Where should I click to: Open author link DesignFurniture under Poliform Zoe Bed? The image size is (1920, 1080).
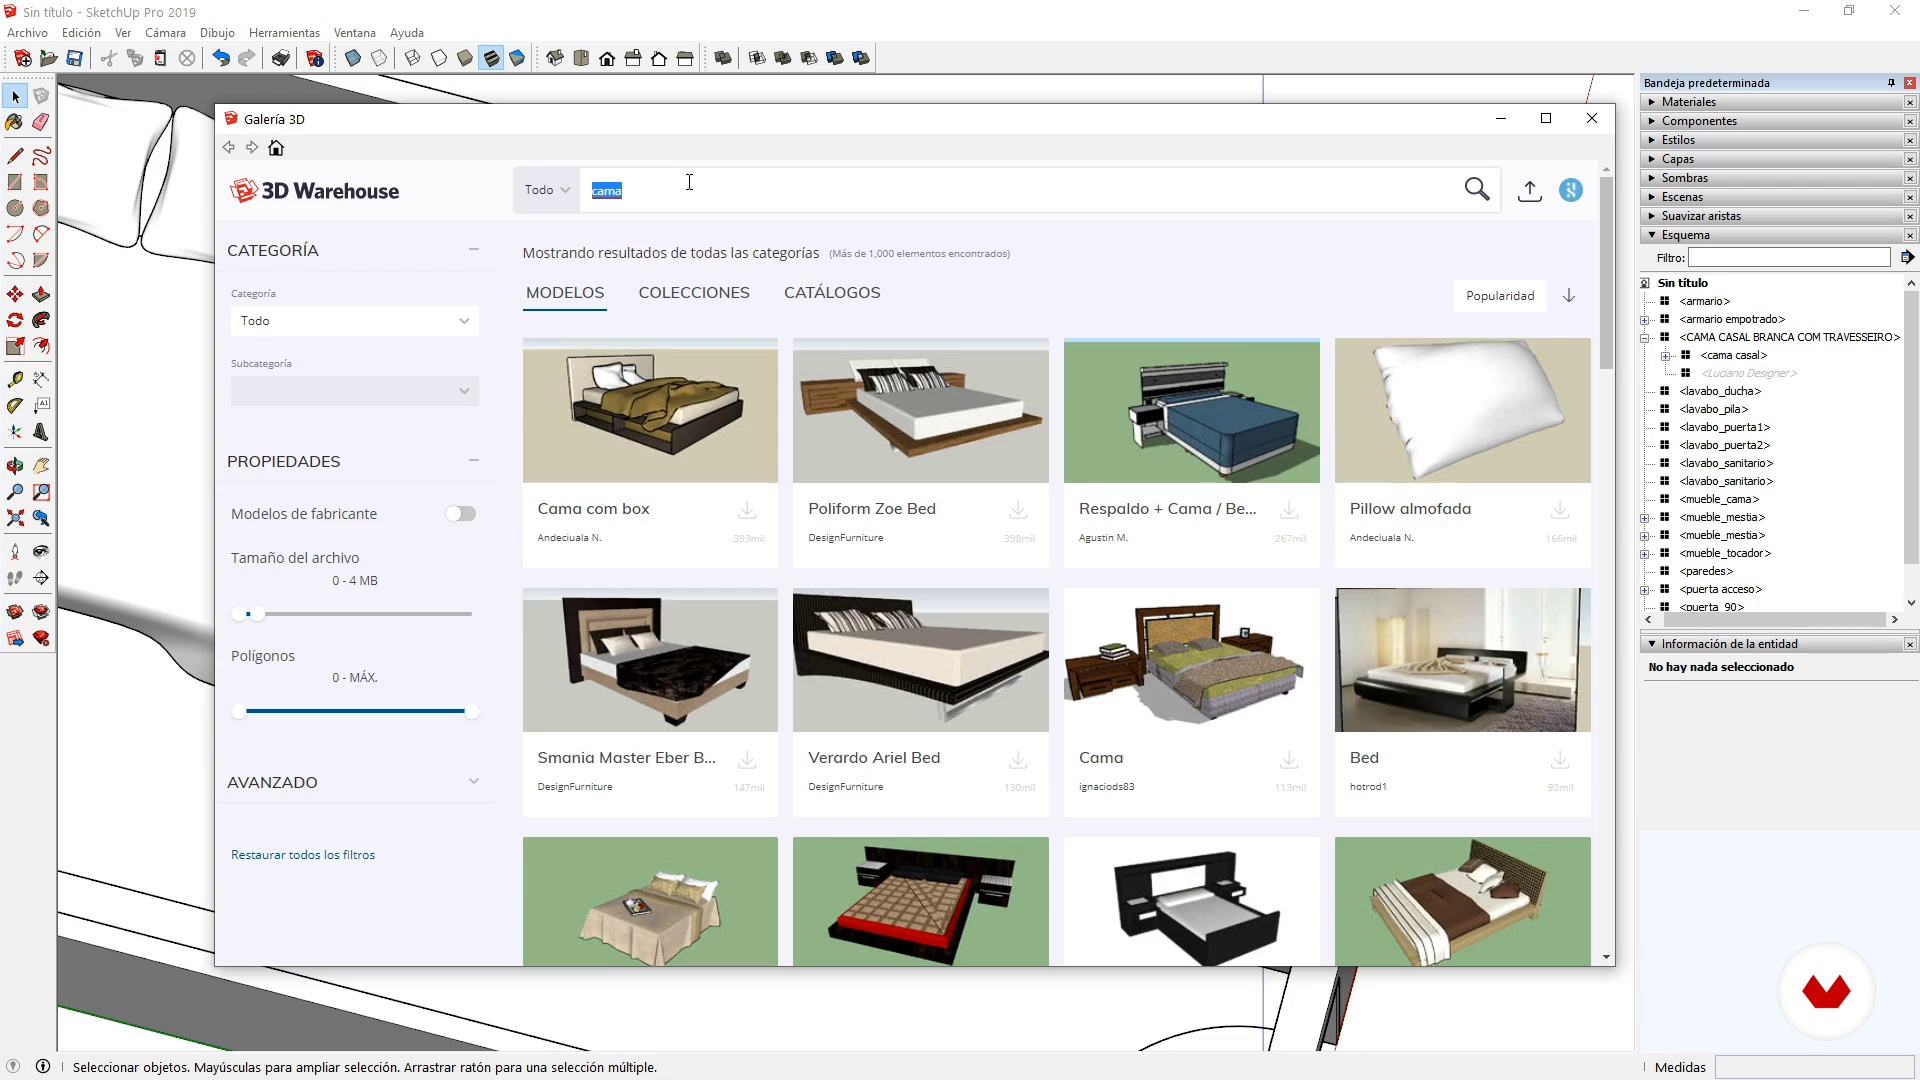click(846, 538)
